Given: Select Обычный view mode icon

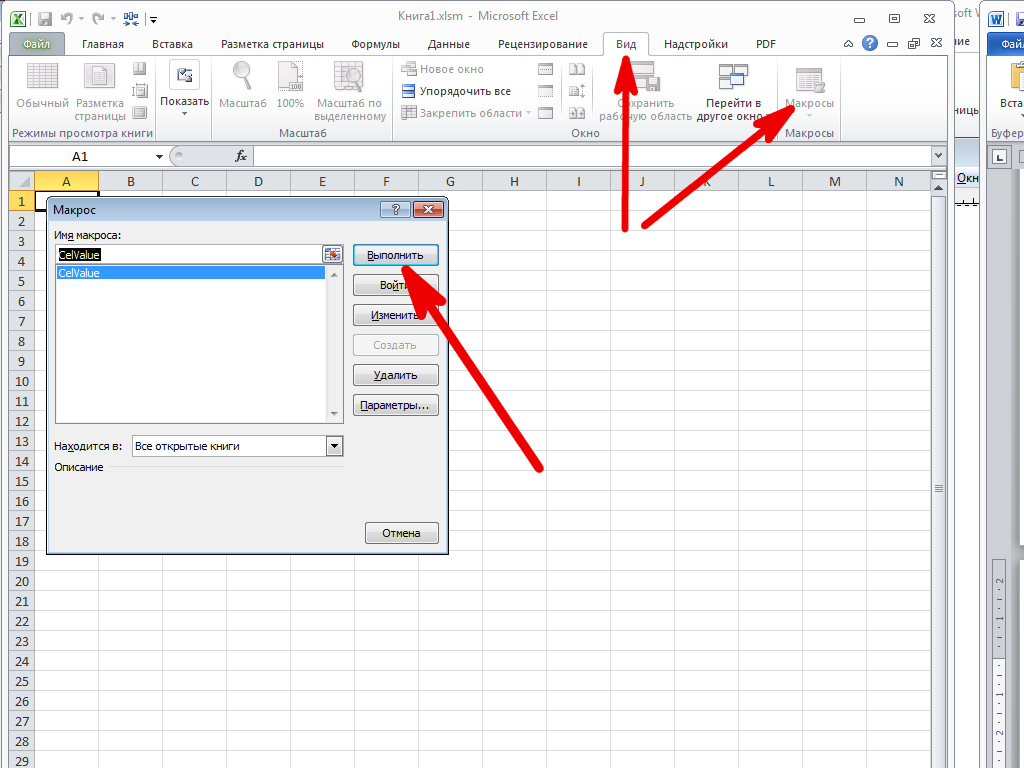Looking at the screenshot, I should (x=42, y=76).
